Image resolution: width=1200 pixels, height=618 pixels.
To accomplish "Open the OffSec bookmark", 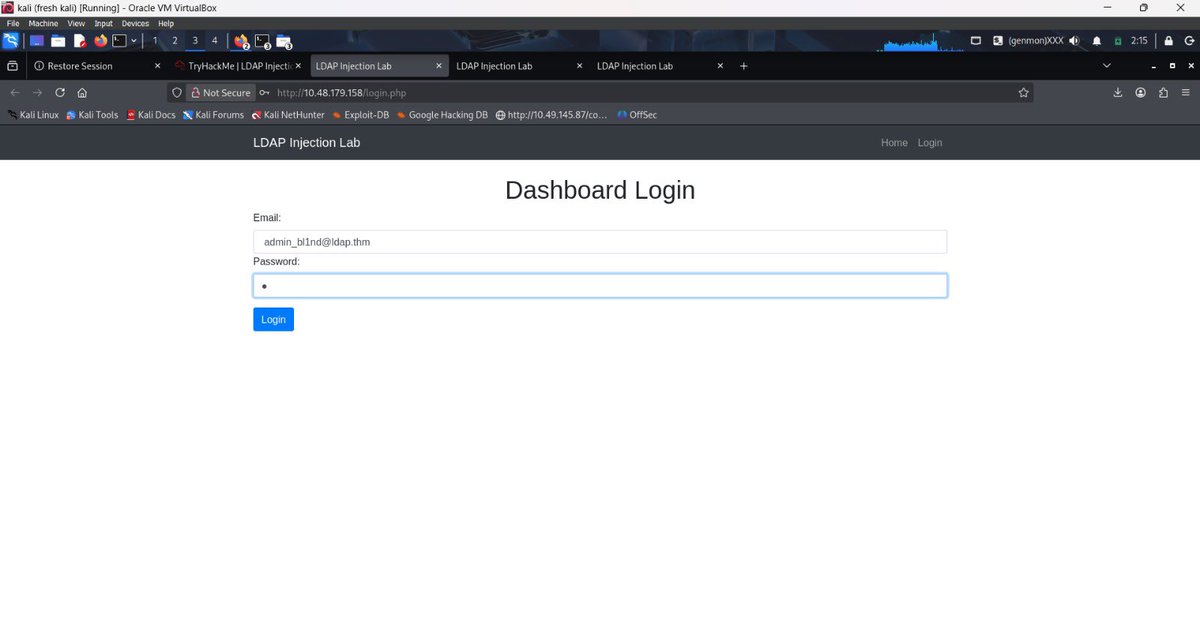I will [x=637, y=115].
